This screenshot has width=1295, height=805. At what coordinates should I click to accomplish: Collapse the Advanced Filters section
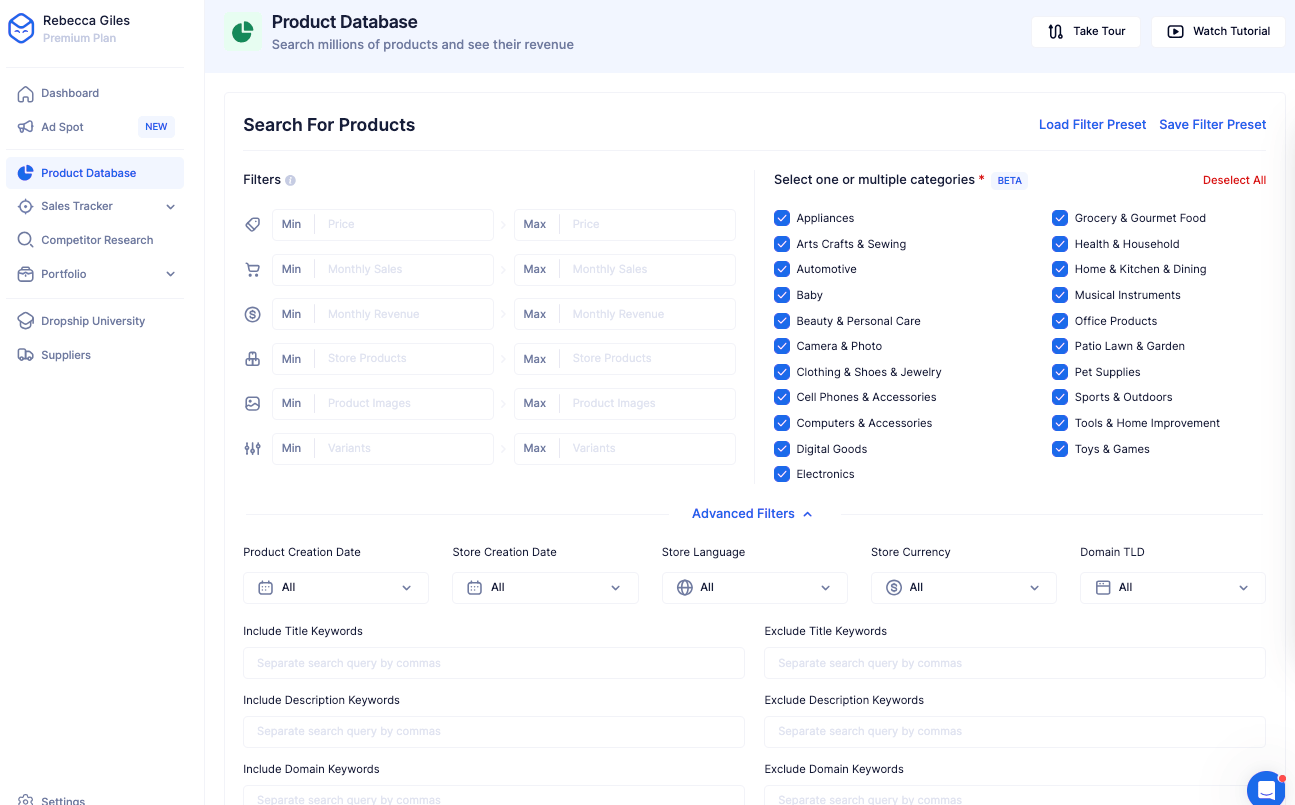pyautogui.click(x=753, y=514)
